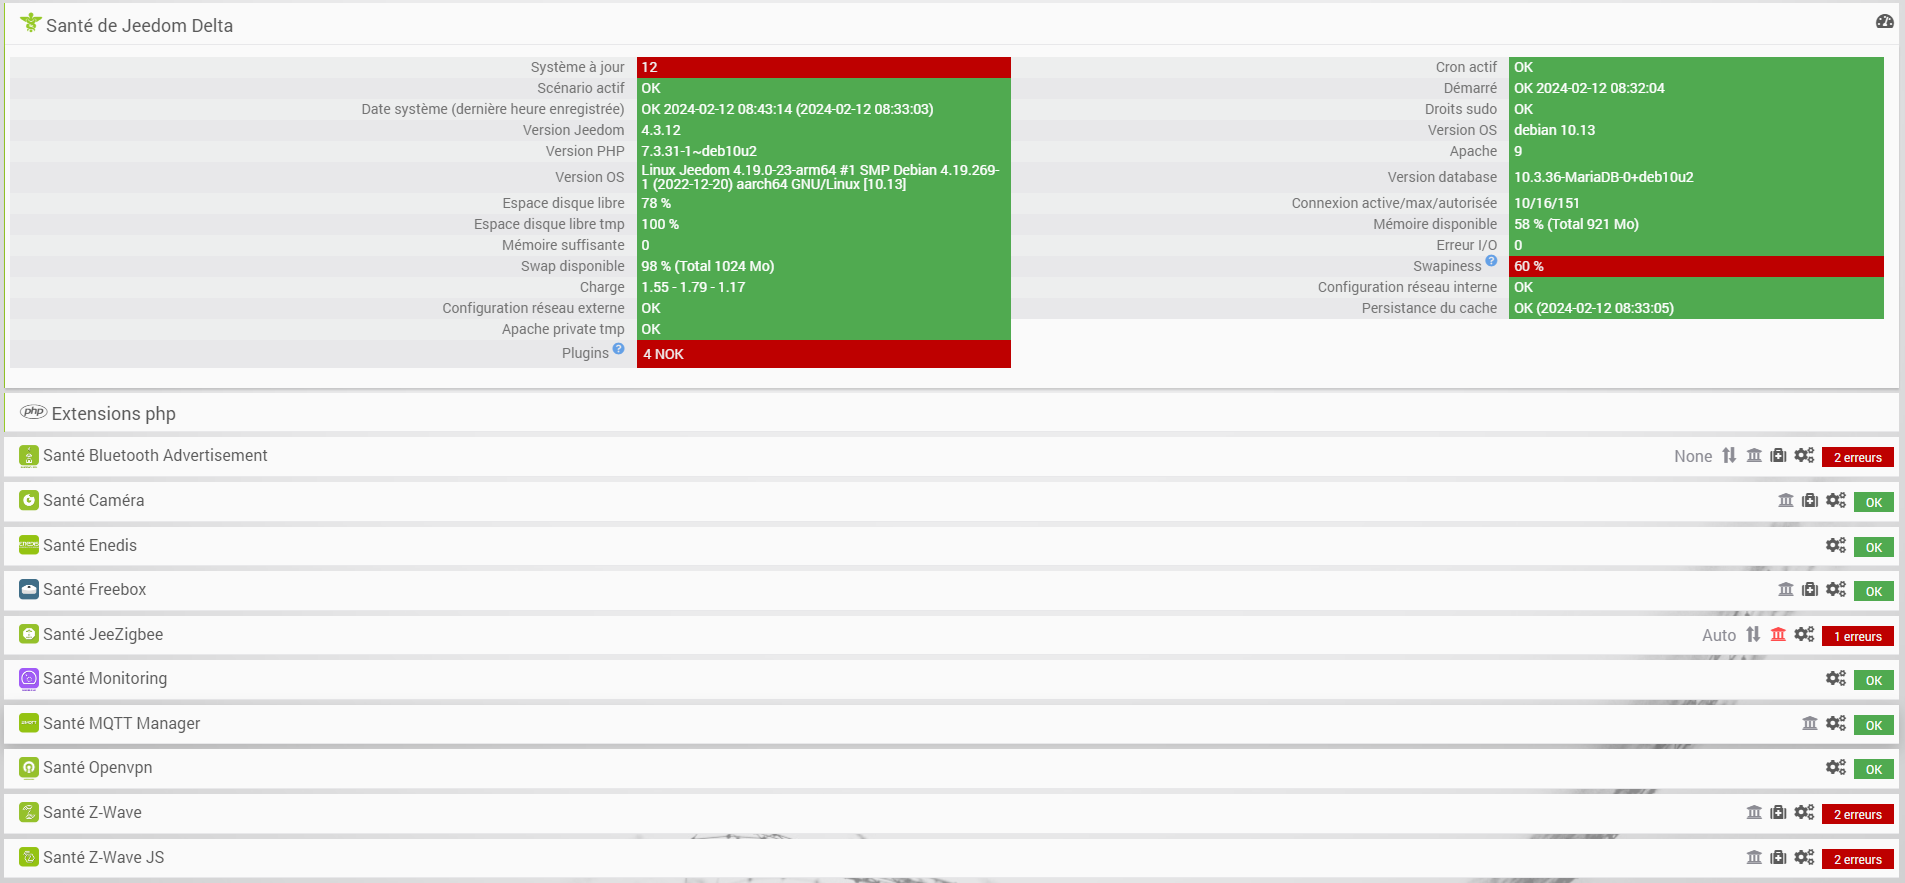Click the OK badge for Santé Caméra

1874,502
